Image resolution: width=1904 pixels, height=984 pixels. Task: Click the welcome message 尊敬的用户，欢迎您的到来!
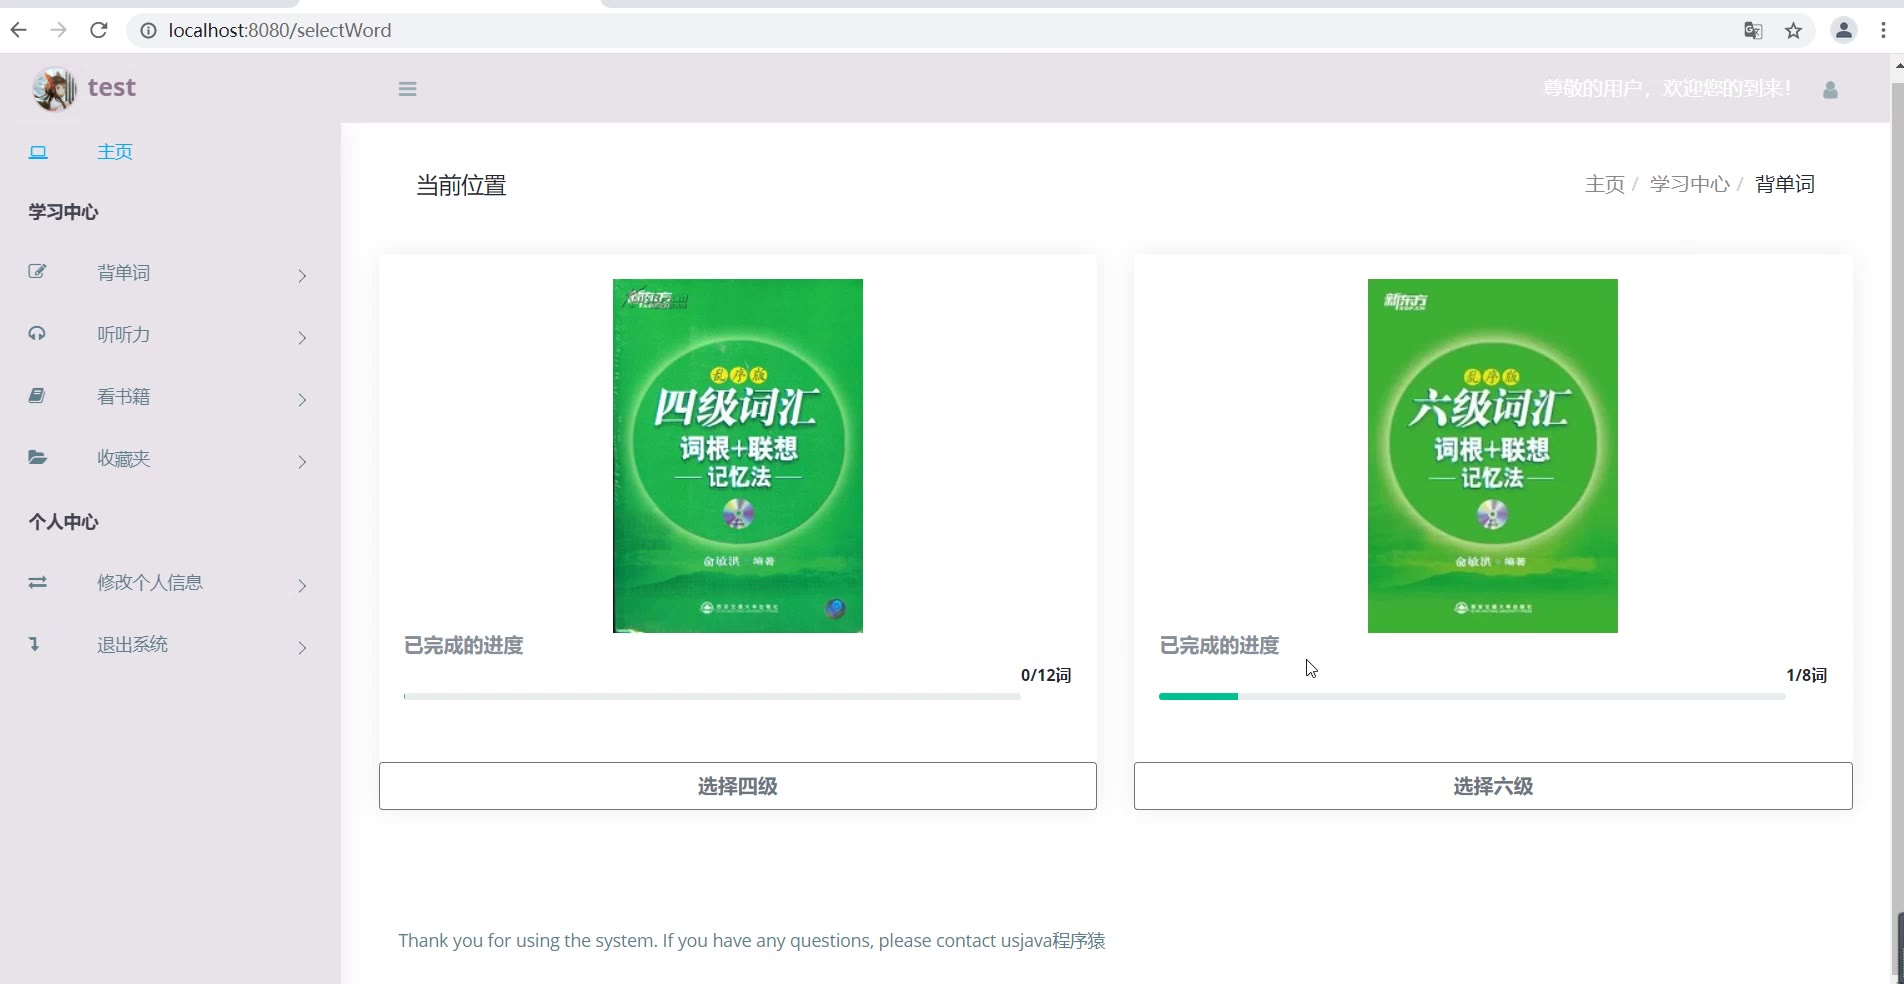[x=1667, y=89]
